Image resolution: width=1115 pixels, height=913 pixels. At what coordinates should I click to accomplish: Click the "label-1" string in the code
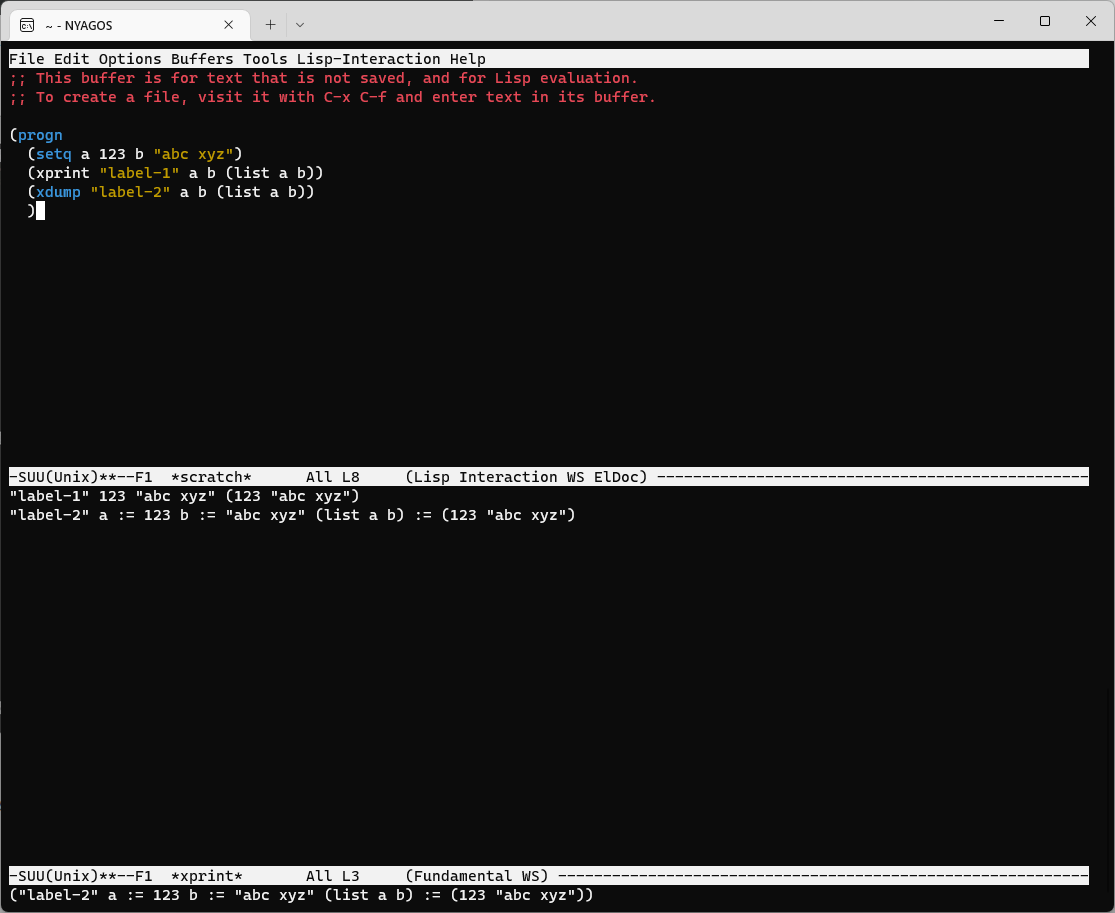(139, 173)
